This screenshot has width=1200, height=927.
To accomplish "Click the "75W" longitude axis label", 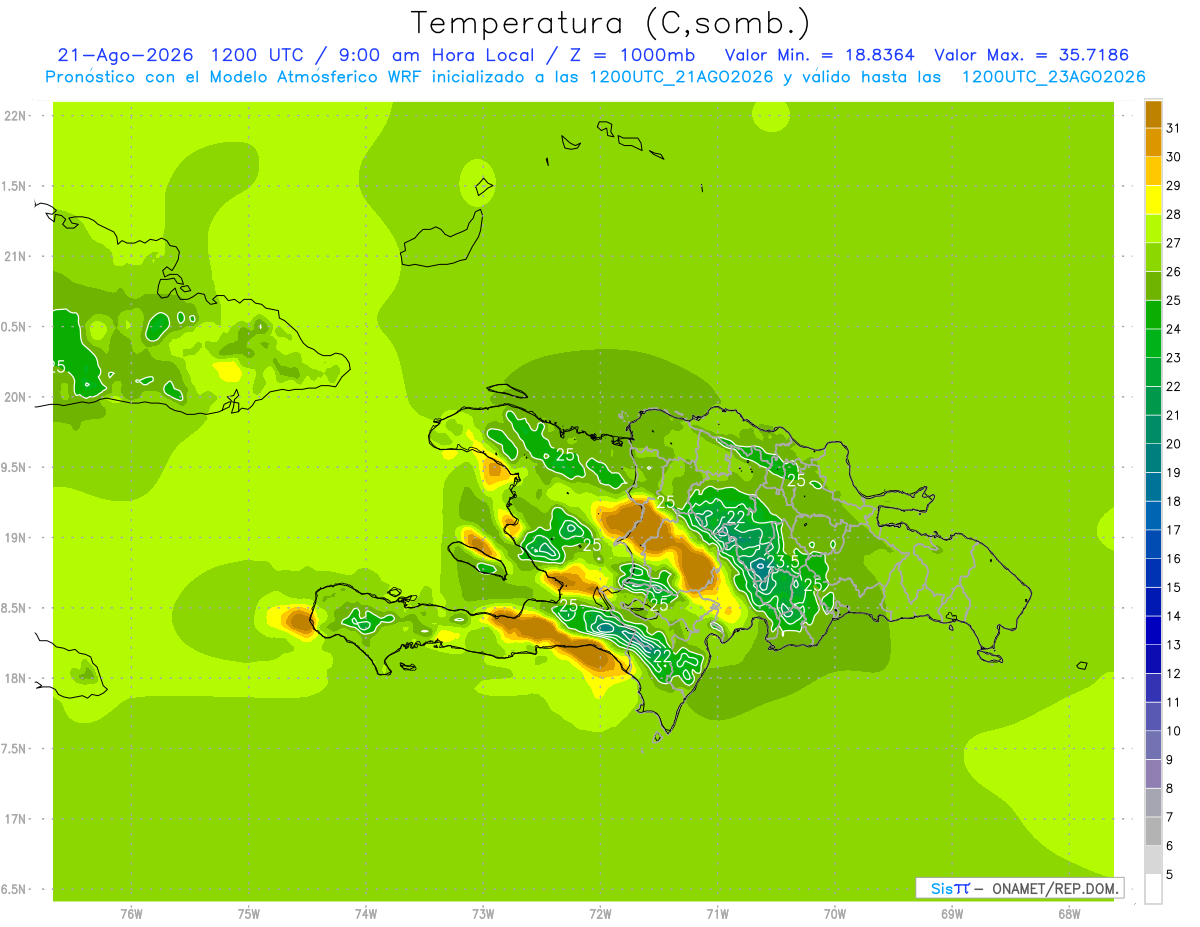I will click(249, 914).
